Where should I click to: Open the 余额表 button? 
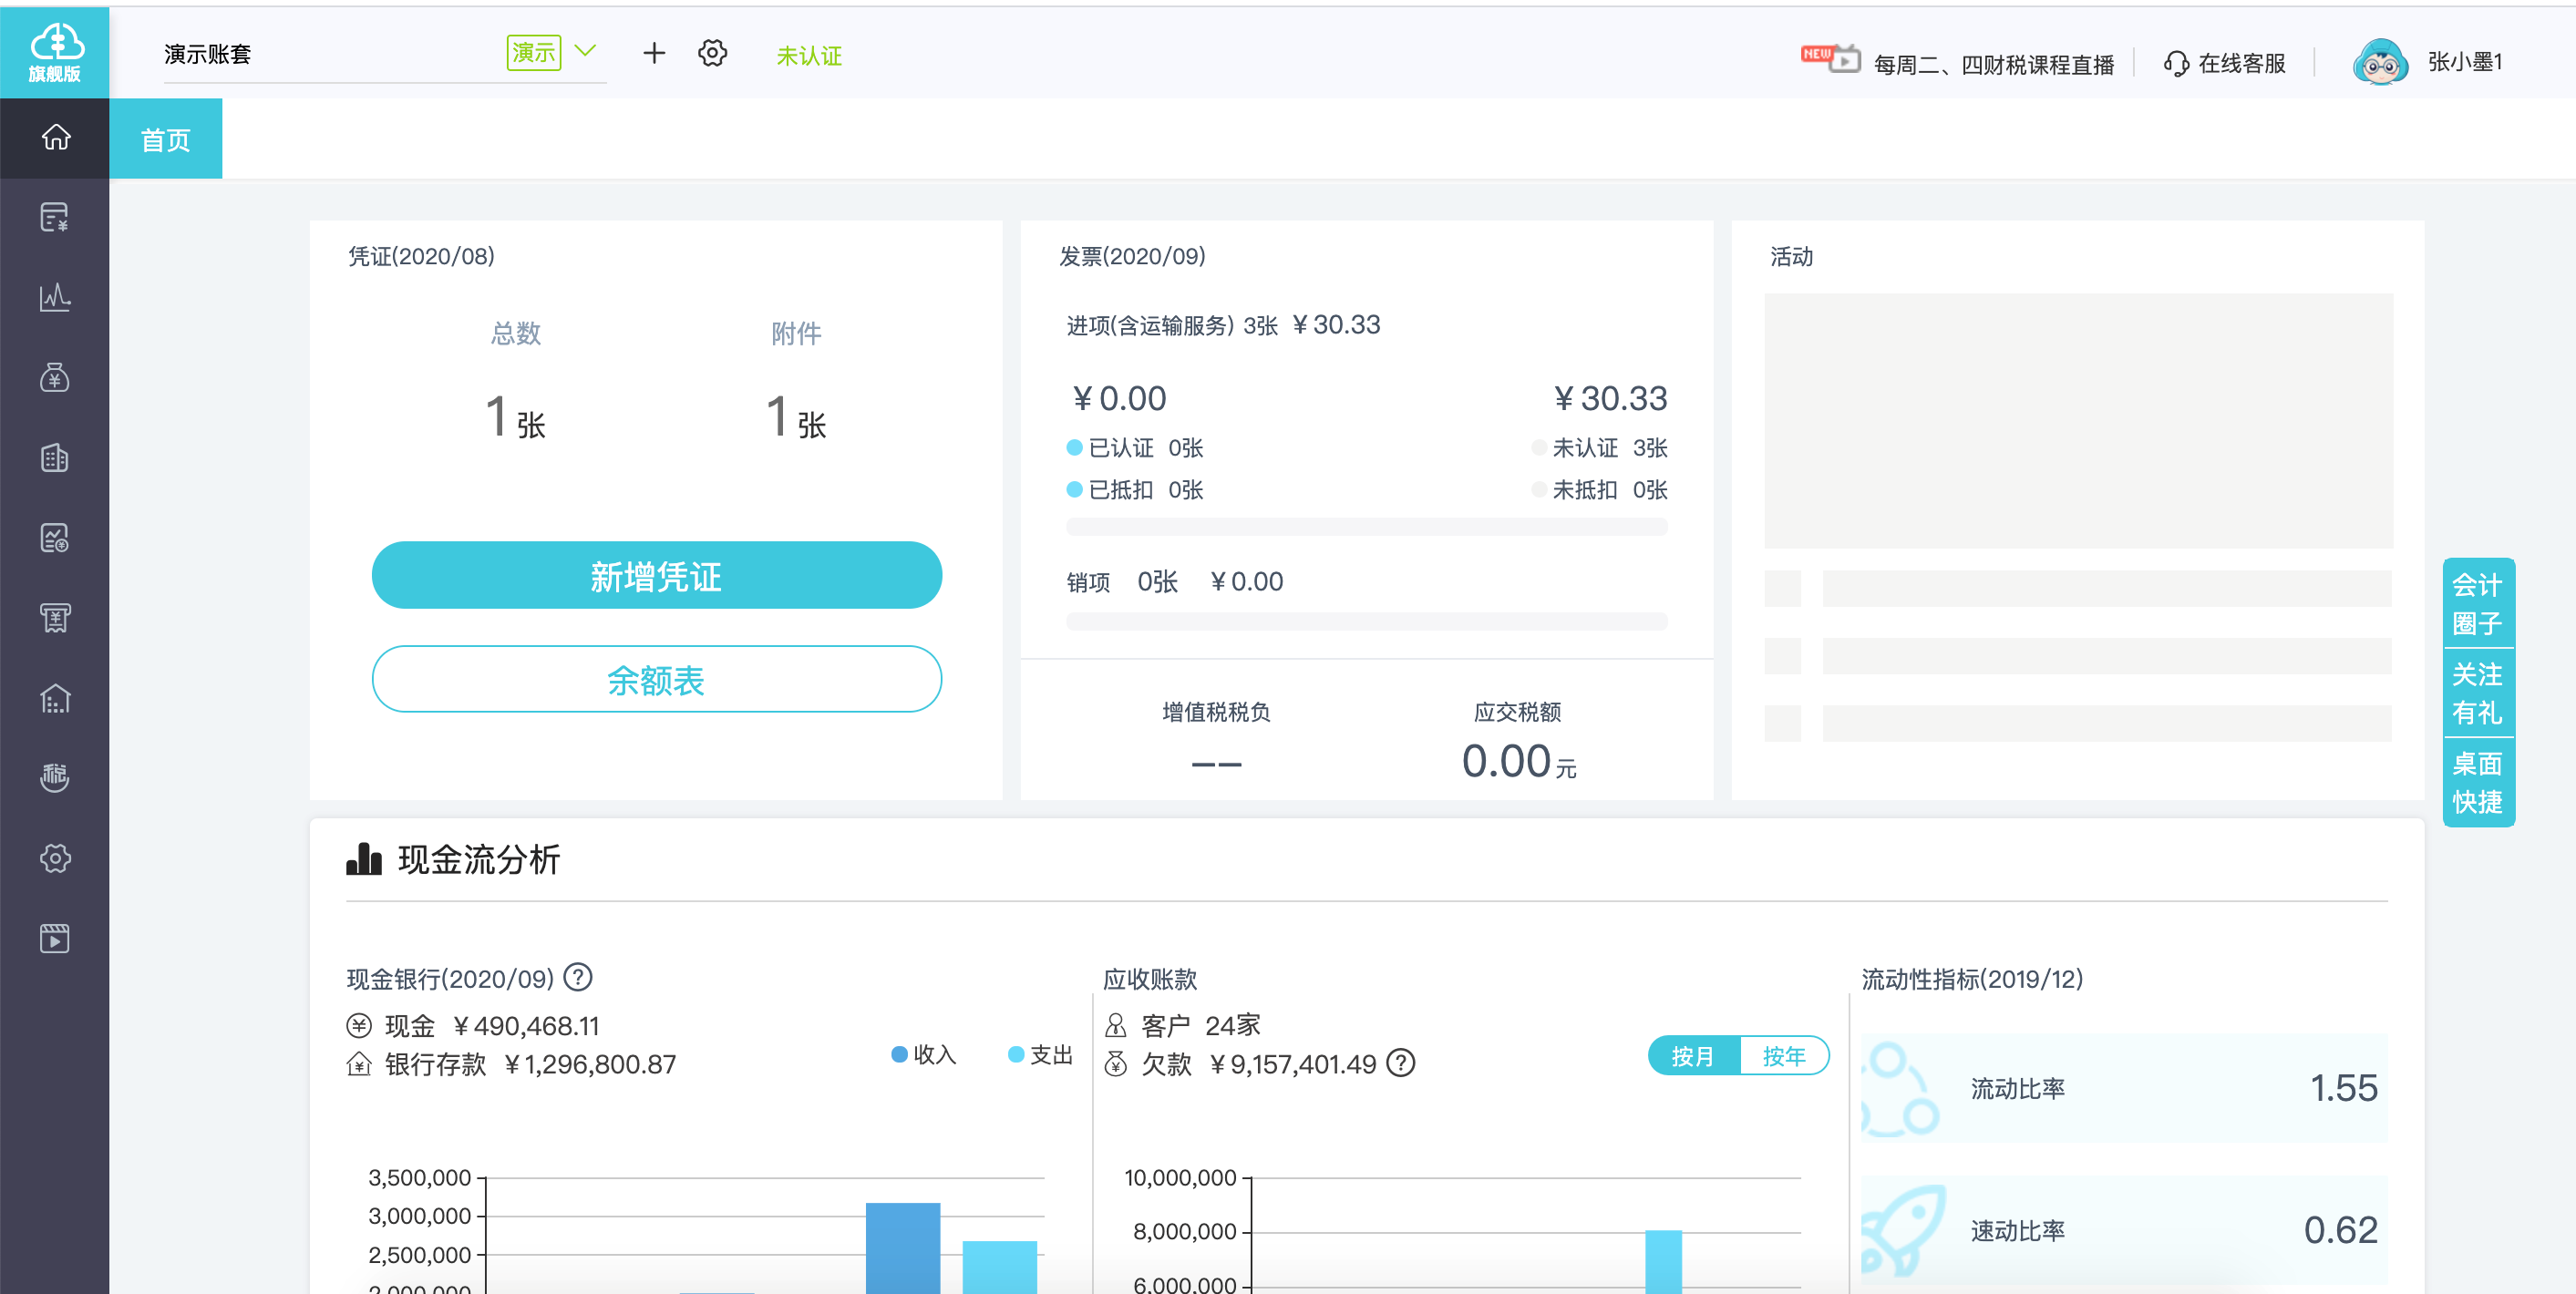[x=656, y=680]
